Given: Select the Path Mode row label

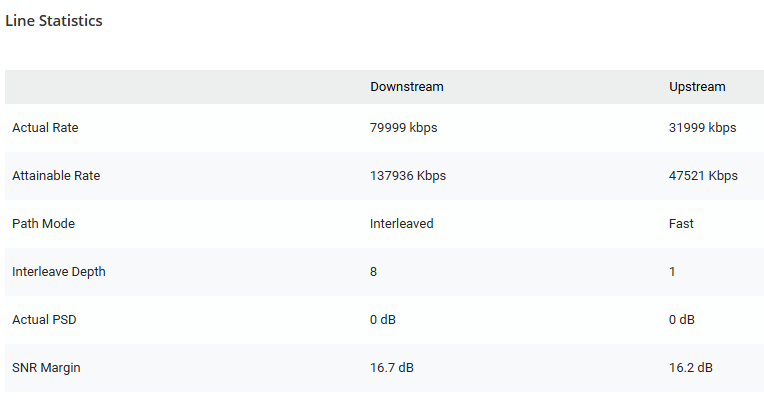Looking at the screenshot, I should tap(43, 224).
